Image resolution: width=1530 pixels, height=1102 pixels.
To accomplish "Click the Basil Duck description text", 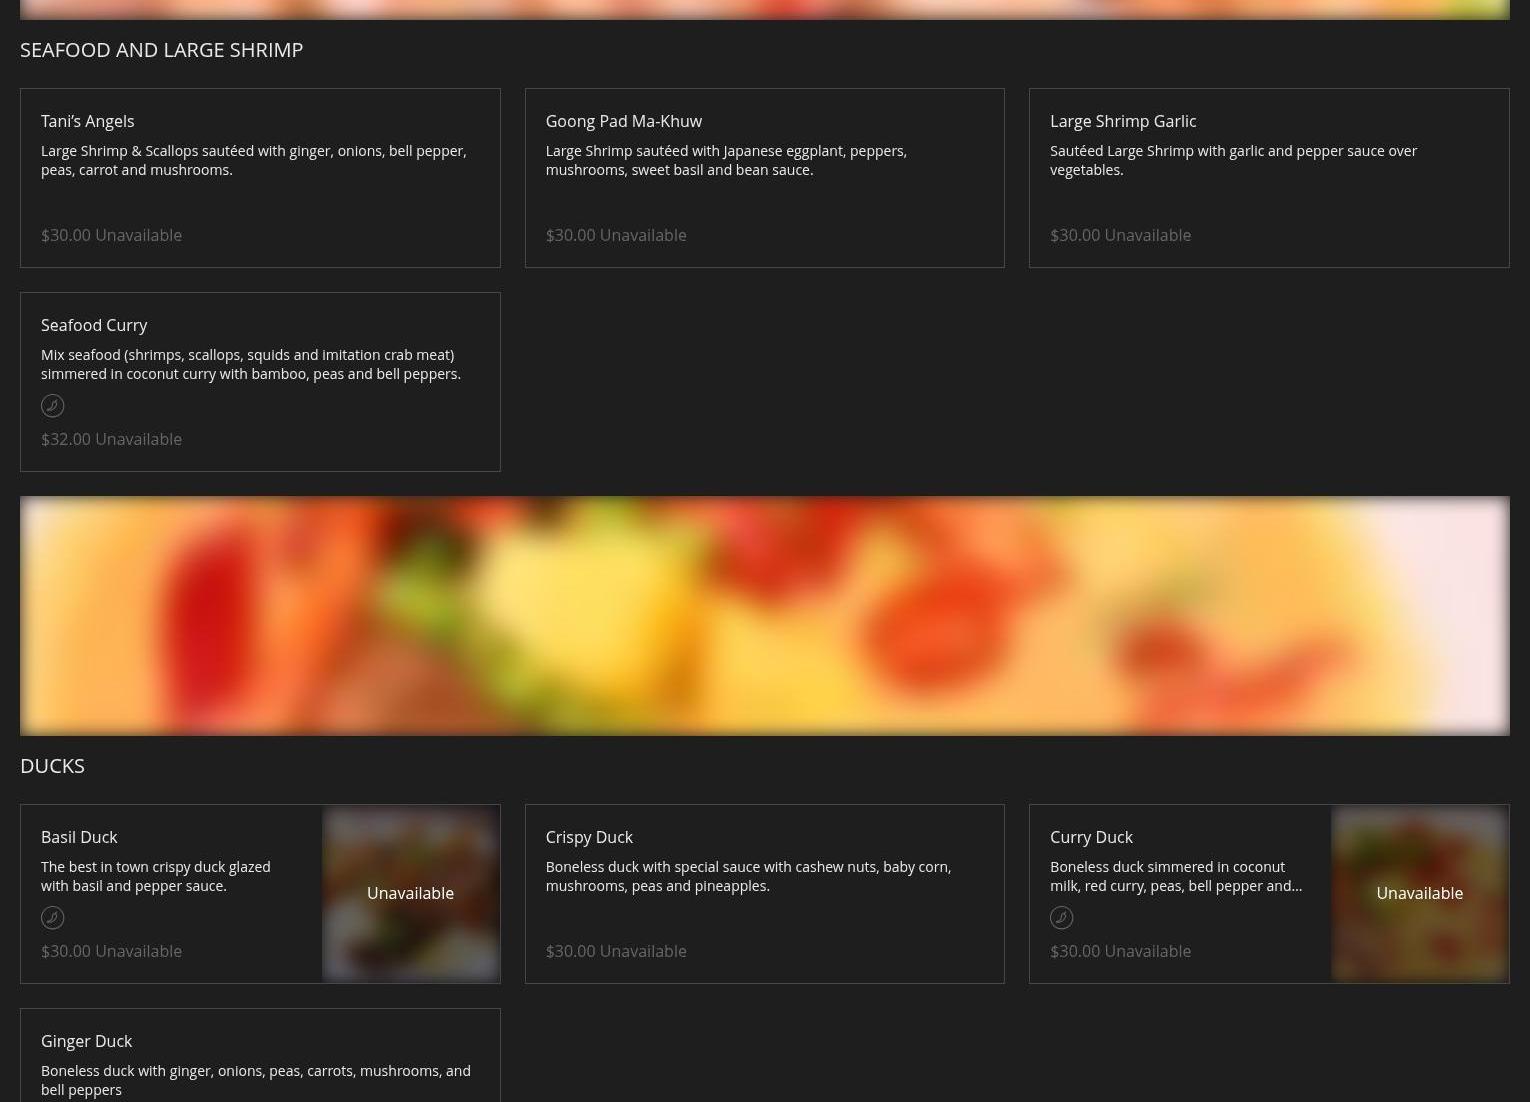I will (156, 876).
